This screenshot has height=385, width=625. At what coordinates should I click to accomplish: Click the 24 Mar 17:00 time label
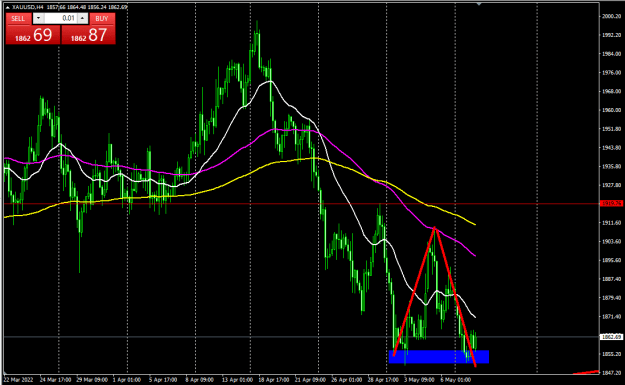[55, 380]
